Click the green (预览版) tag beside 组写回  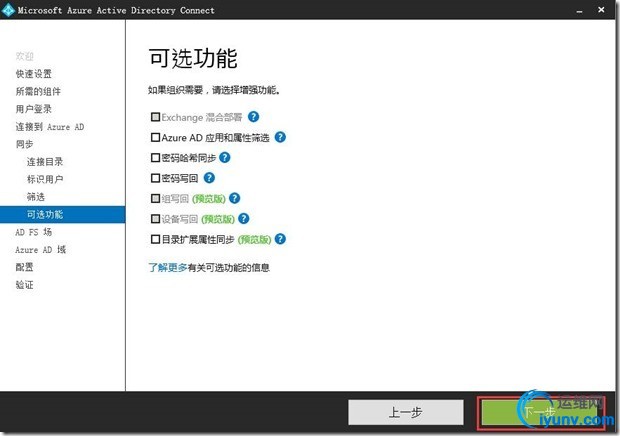209,199
